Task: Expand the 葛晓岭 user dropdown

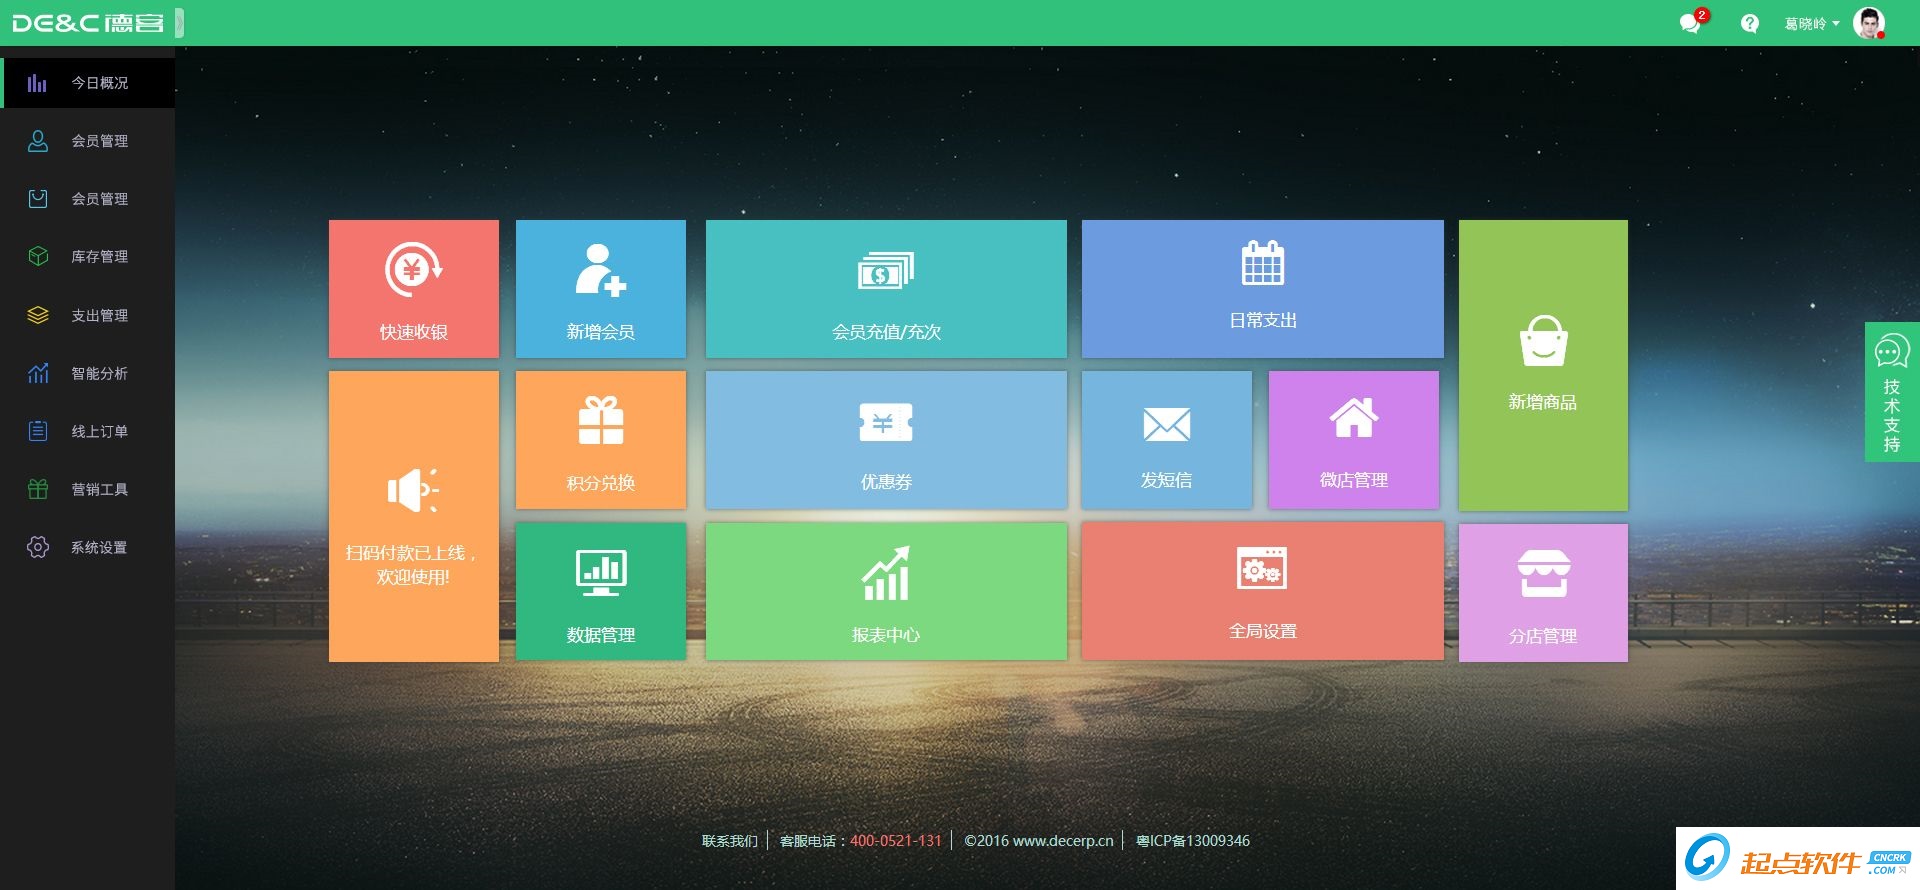Action: point(1812,24)
